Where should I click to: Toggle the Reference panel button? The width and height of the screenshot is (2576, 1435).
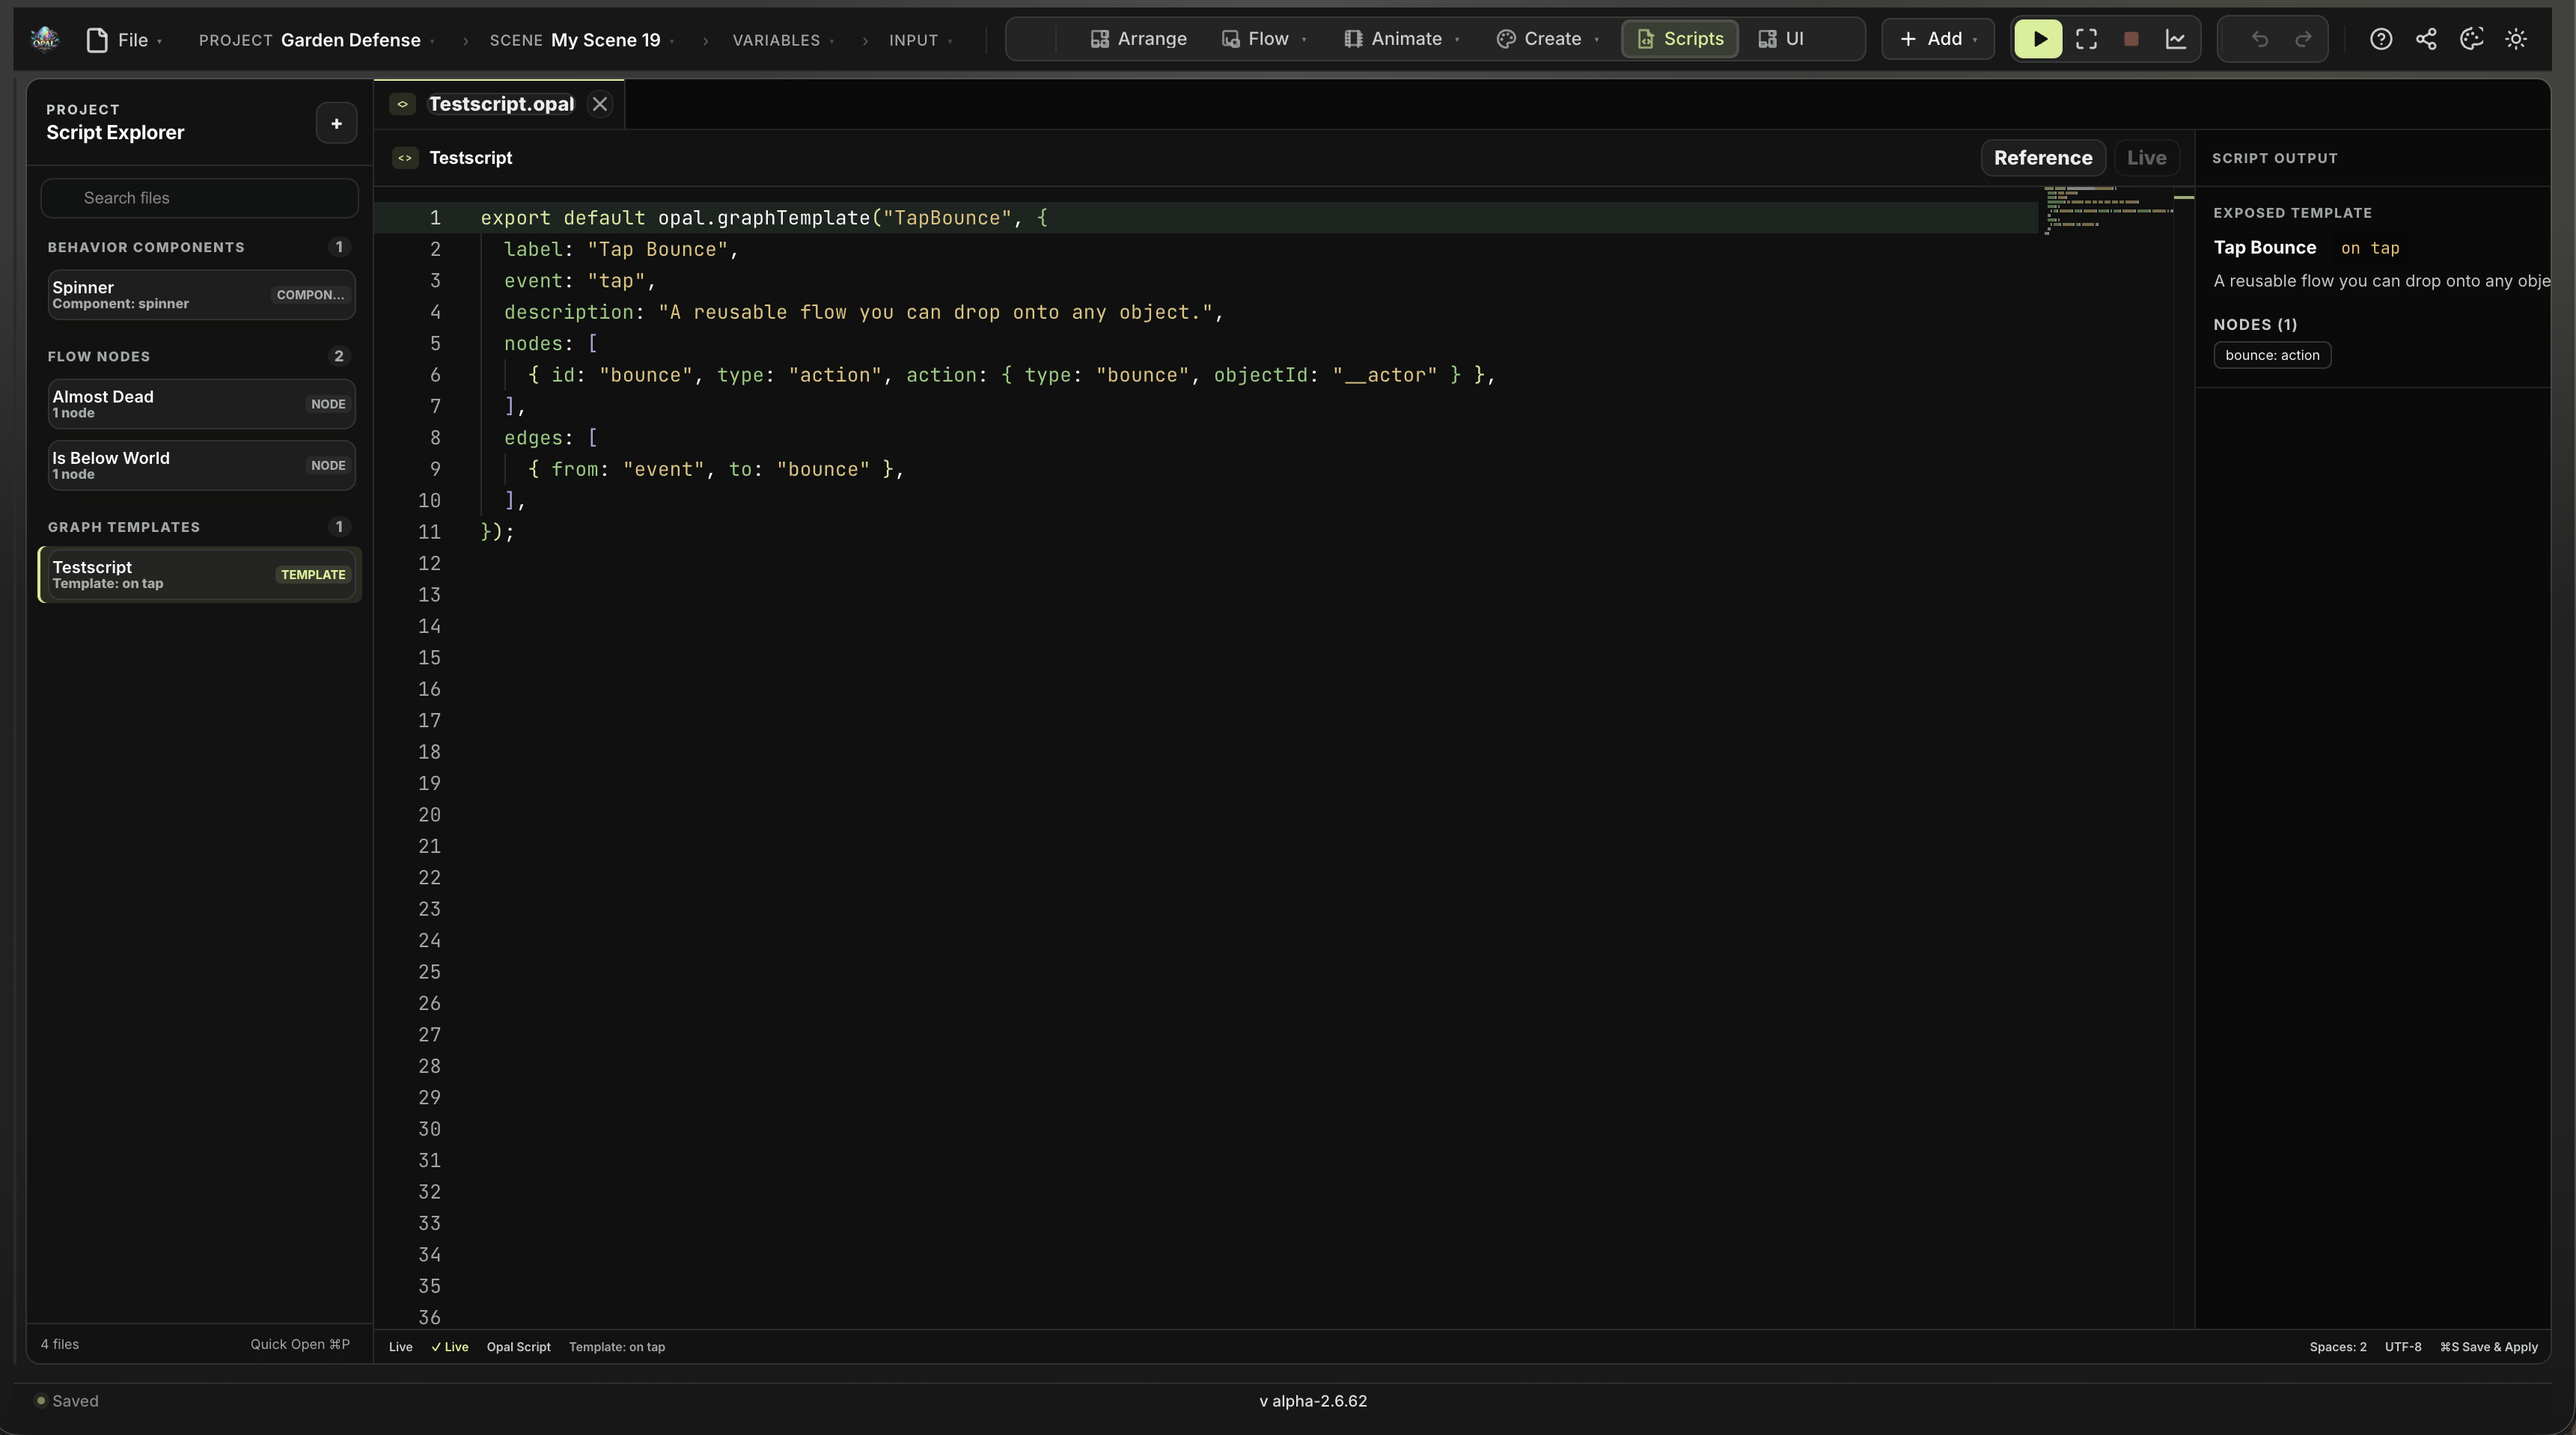(x=2043, y=158)
